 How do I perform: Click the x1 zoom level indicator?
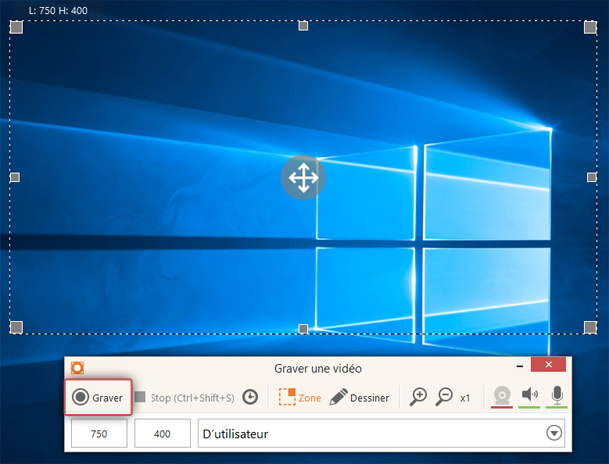[x=465, y=398]
